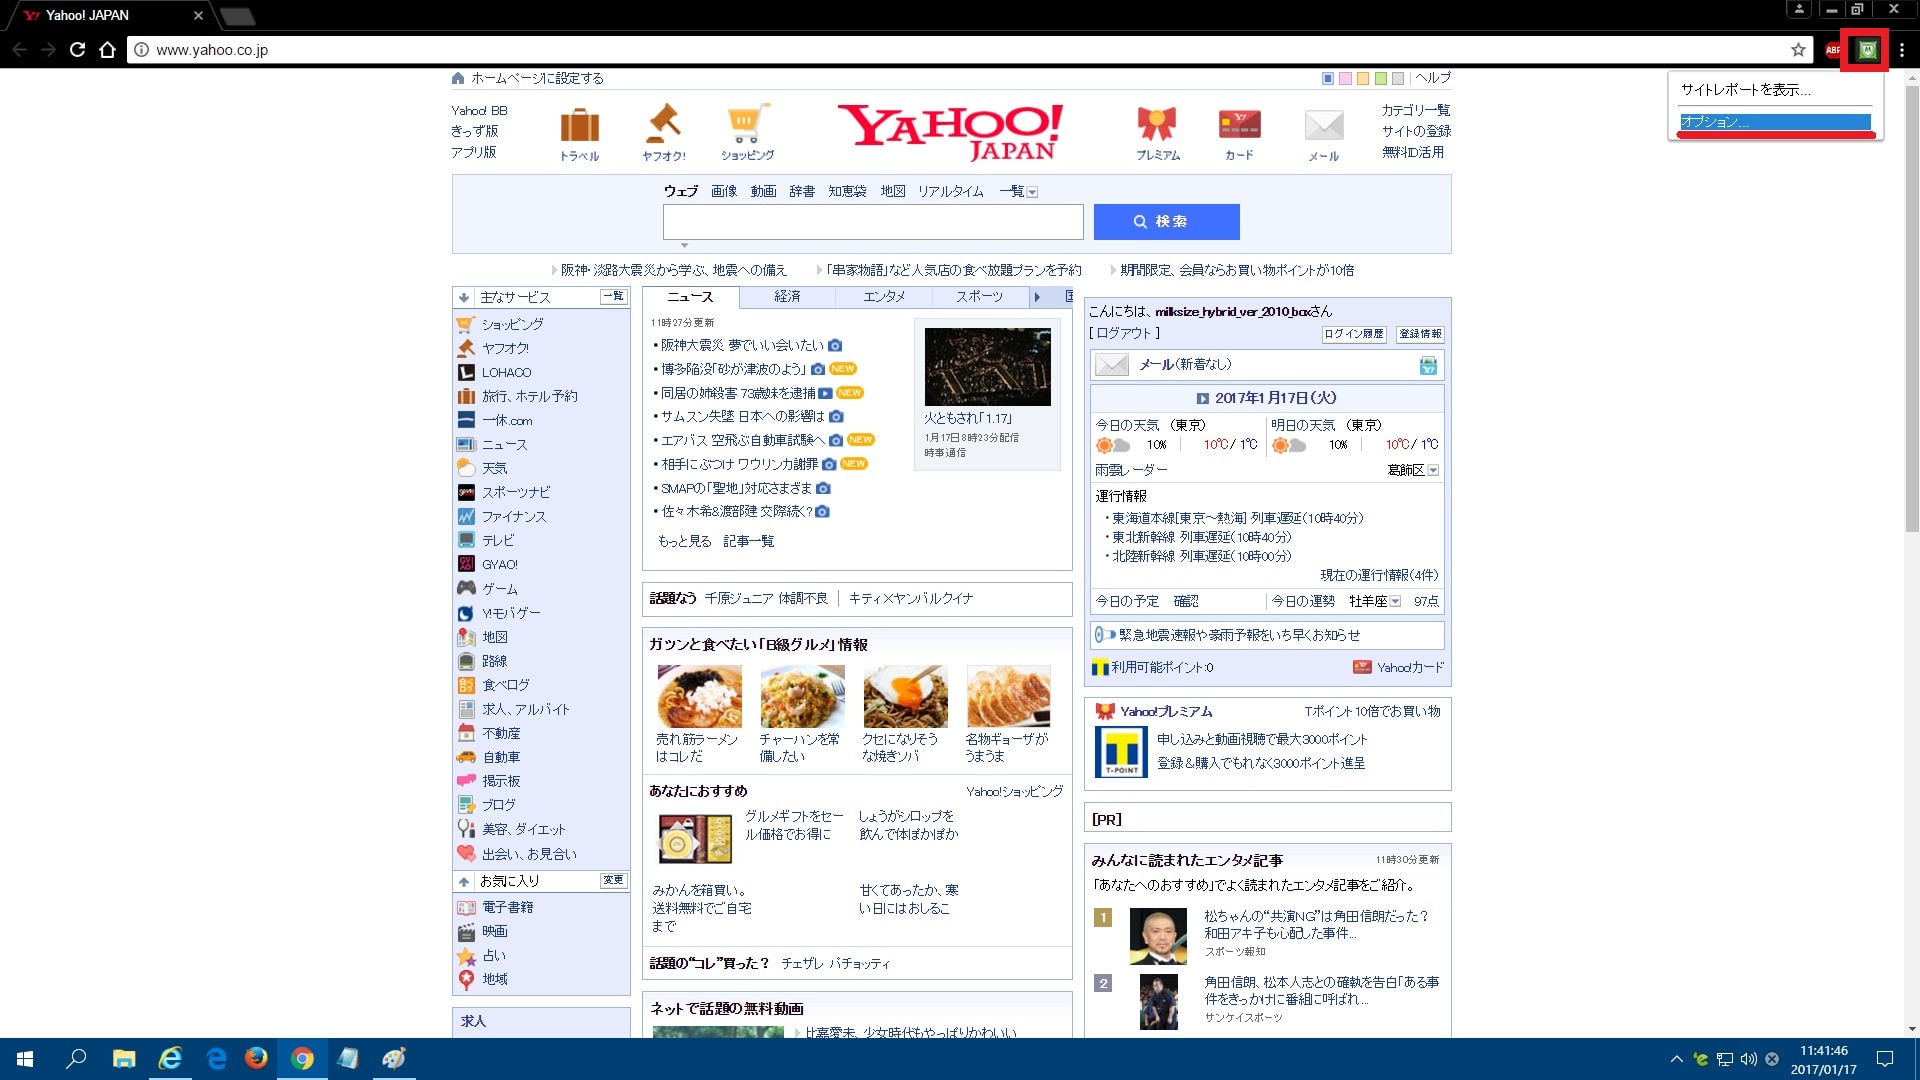Reload the page with the refresh icon

click(x=77, y=50)
